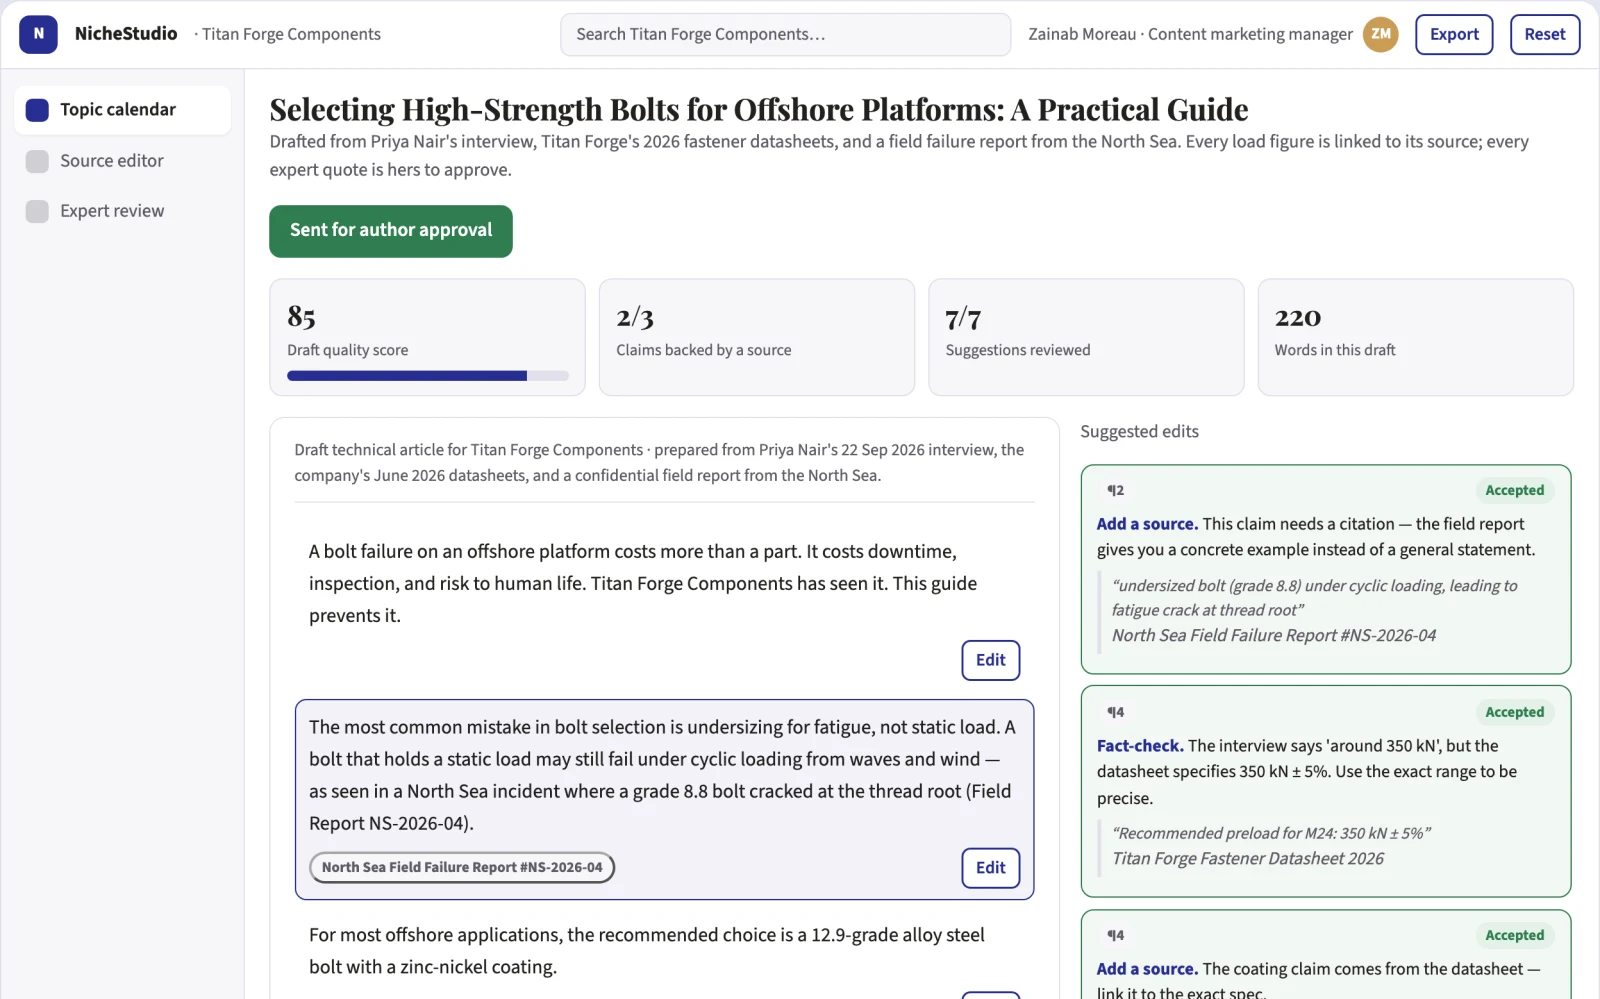Click the Reset button
Screen dimensions: 1600x999
coord(1545,34)
